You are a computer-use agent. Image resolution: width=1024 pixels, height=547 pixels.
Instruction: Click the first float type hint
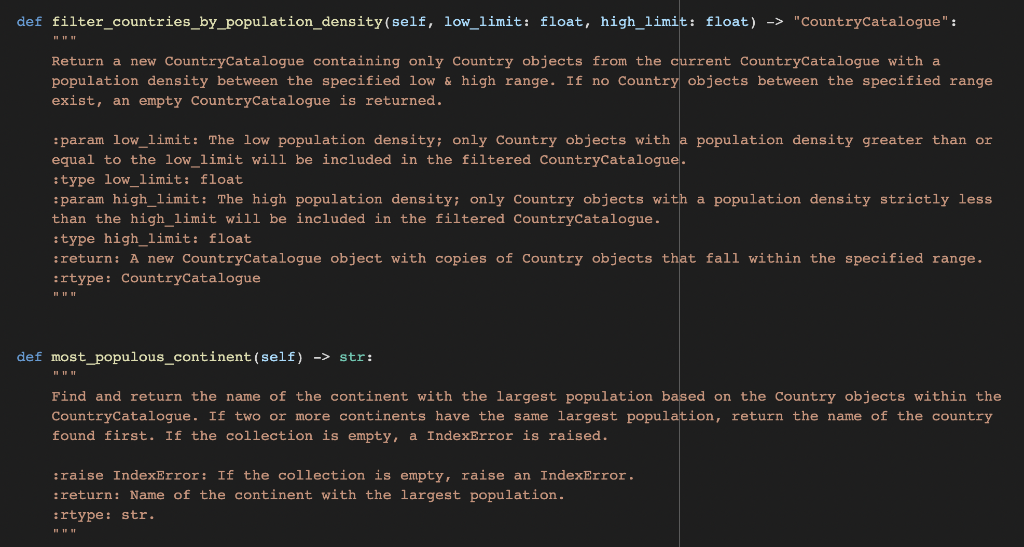pos(562,22)
